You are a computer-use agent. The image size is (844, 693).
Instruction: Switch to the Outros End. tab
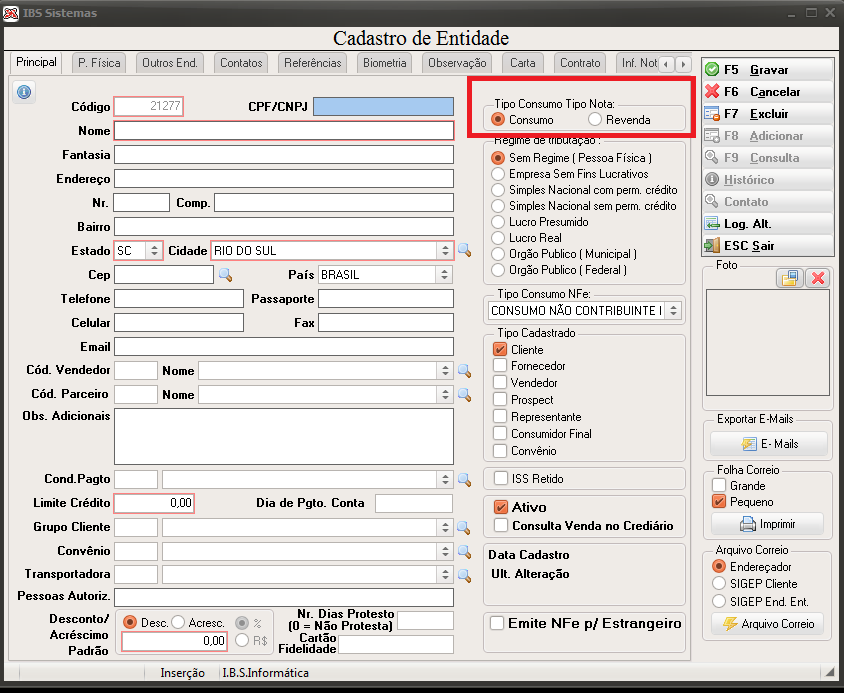pos(170,63)
